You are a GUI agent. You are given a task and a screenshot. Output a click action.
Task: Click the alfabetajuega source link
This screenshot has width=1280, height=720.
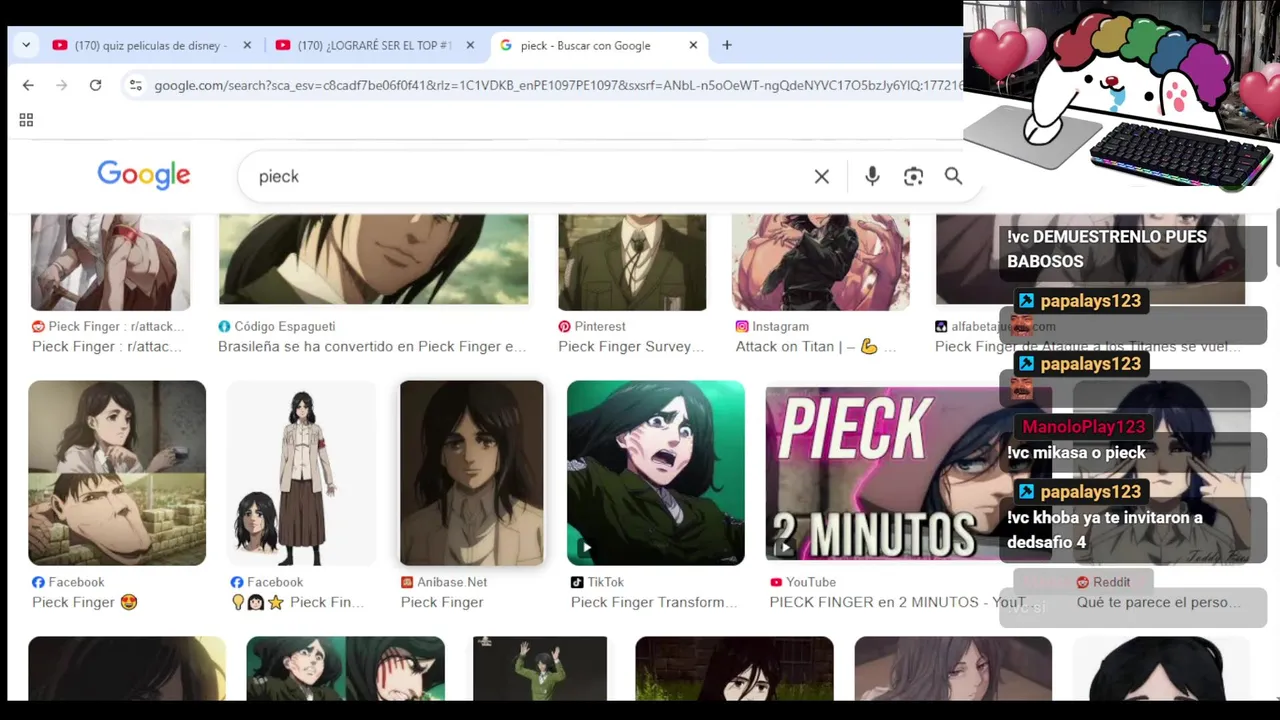pos(995,326)
